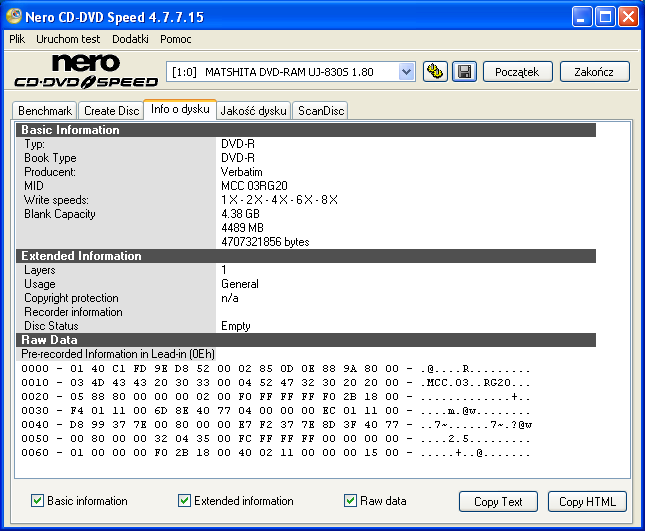Click the Nero disc icon in title bar
The height and width of the screenshot is (531, 645).
(x=14, y=16)
